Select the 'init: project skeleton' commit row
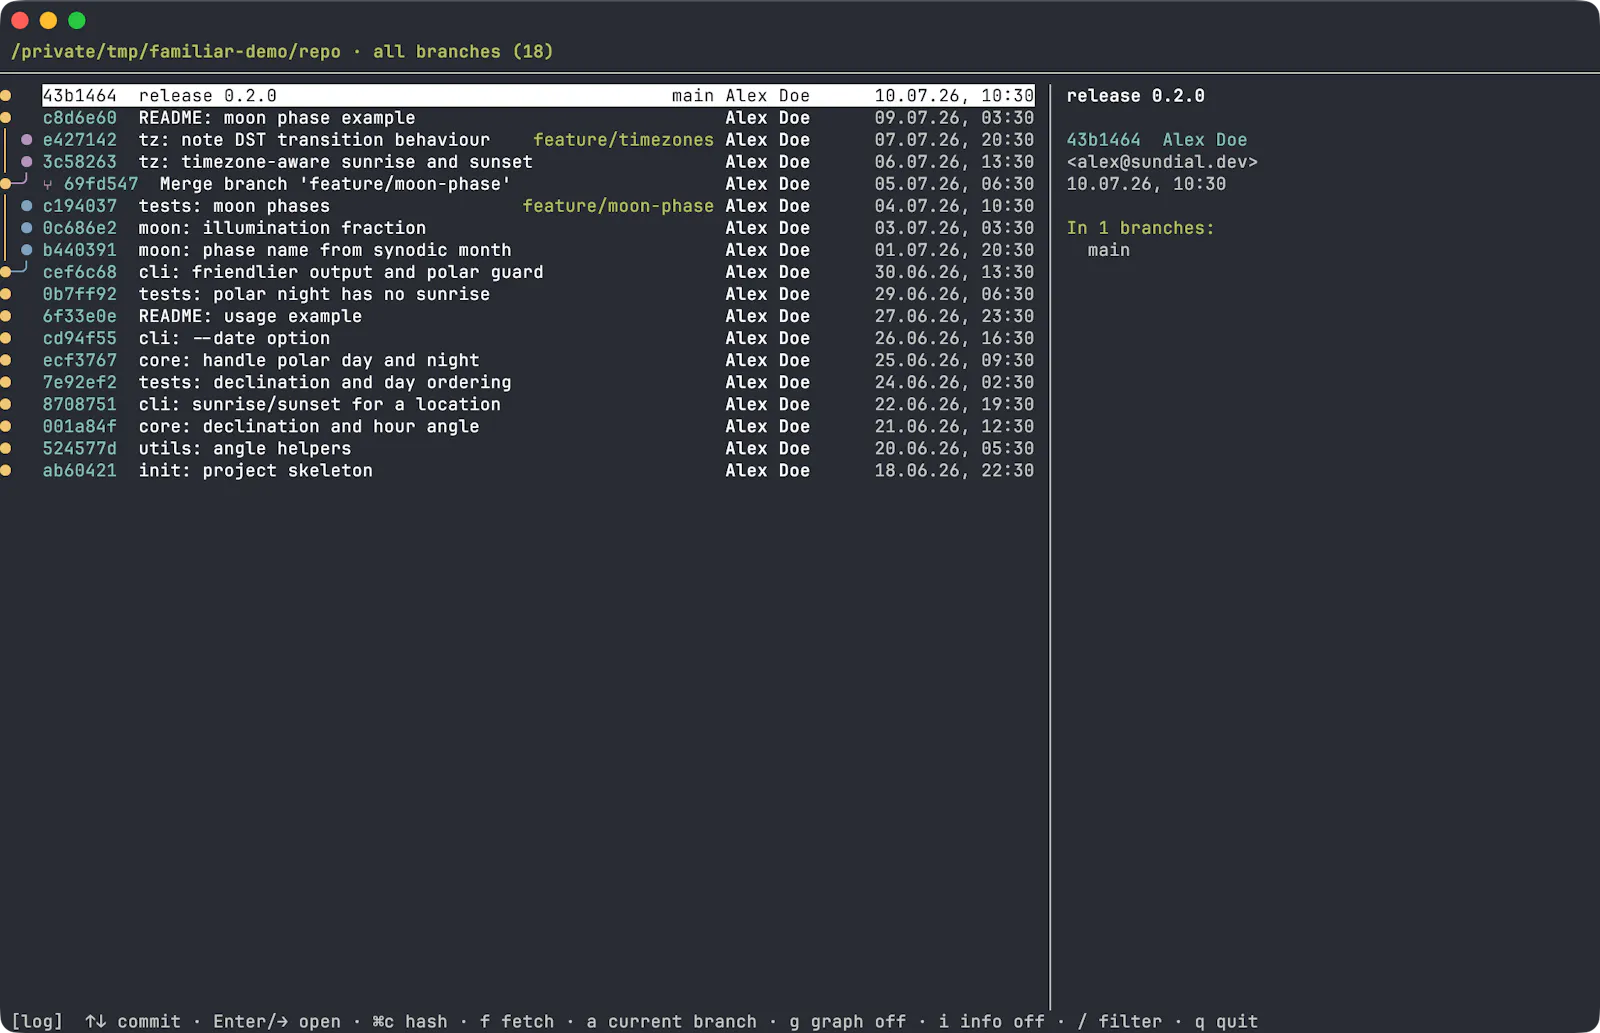 point(538,470)
